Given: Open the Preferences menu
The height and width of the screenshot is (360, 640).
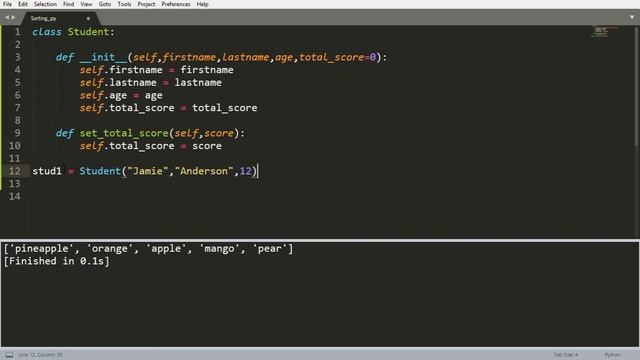Looking at the screenshot, I should click(x=176, y=4).
